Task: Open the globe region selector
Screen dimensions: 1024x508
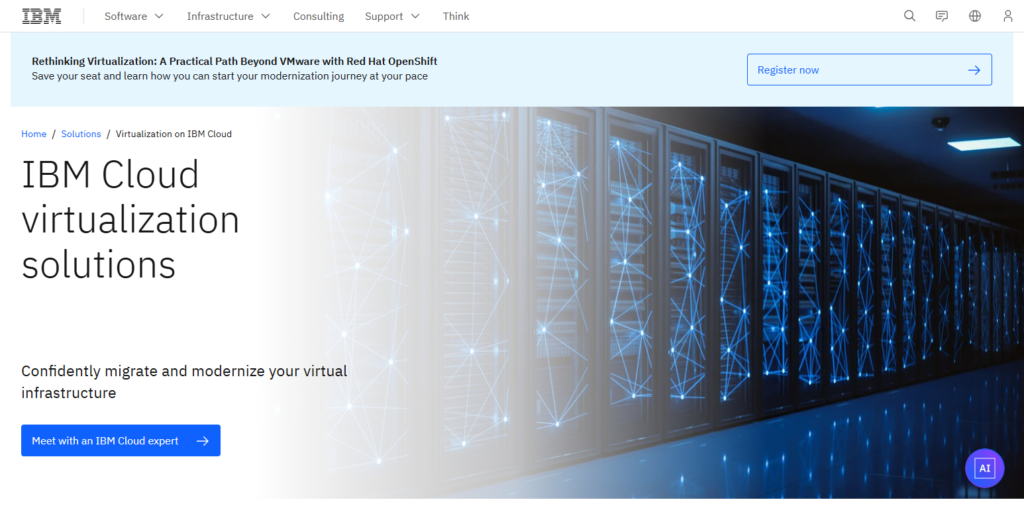Action: coord(975,16)
